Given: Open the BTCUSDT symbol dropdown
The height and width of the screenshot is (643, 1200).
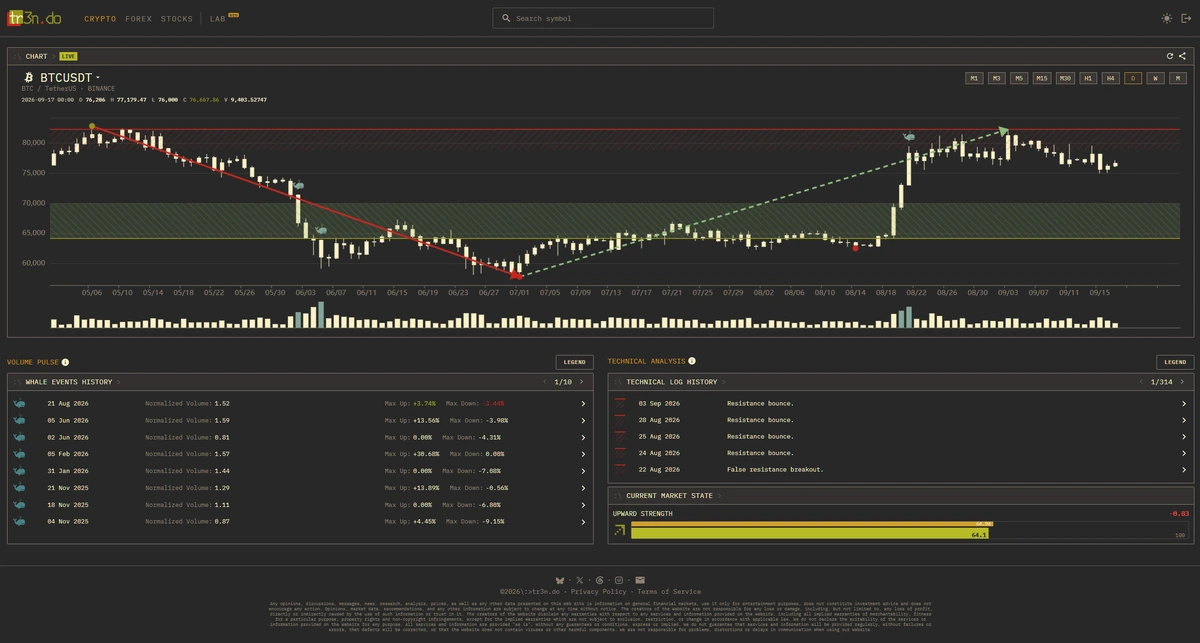Looking at the screenshot, I should (x=70, y=77).
